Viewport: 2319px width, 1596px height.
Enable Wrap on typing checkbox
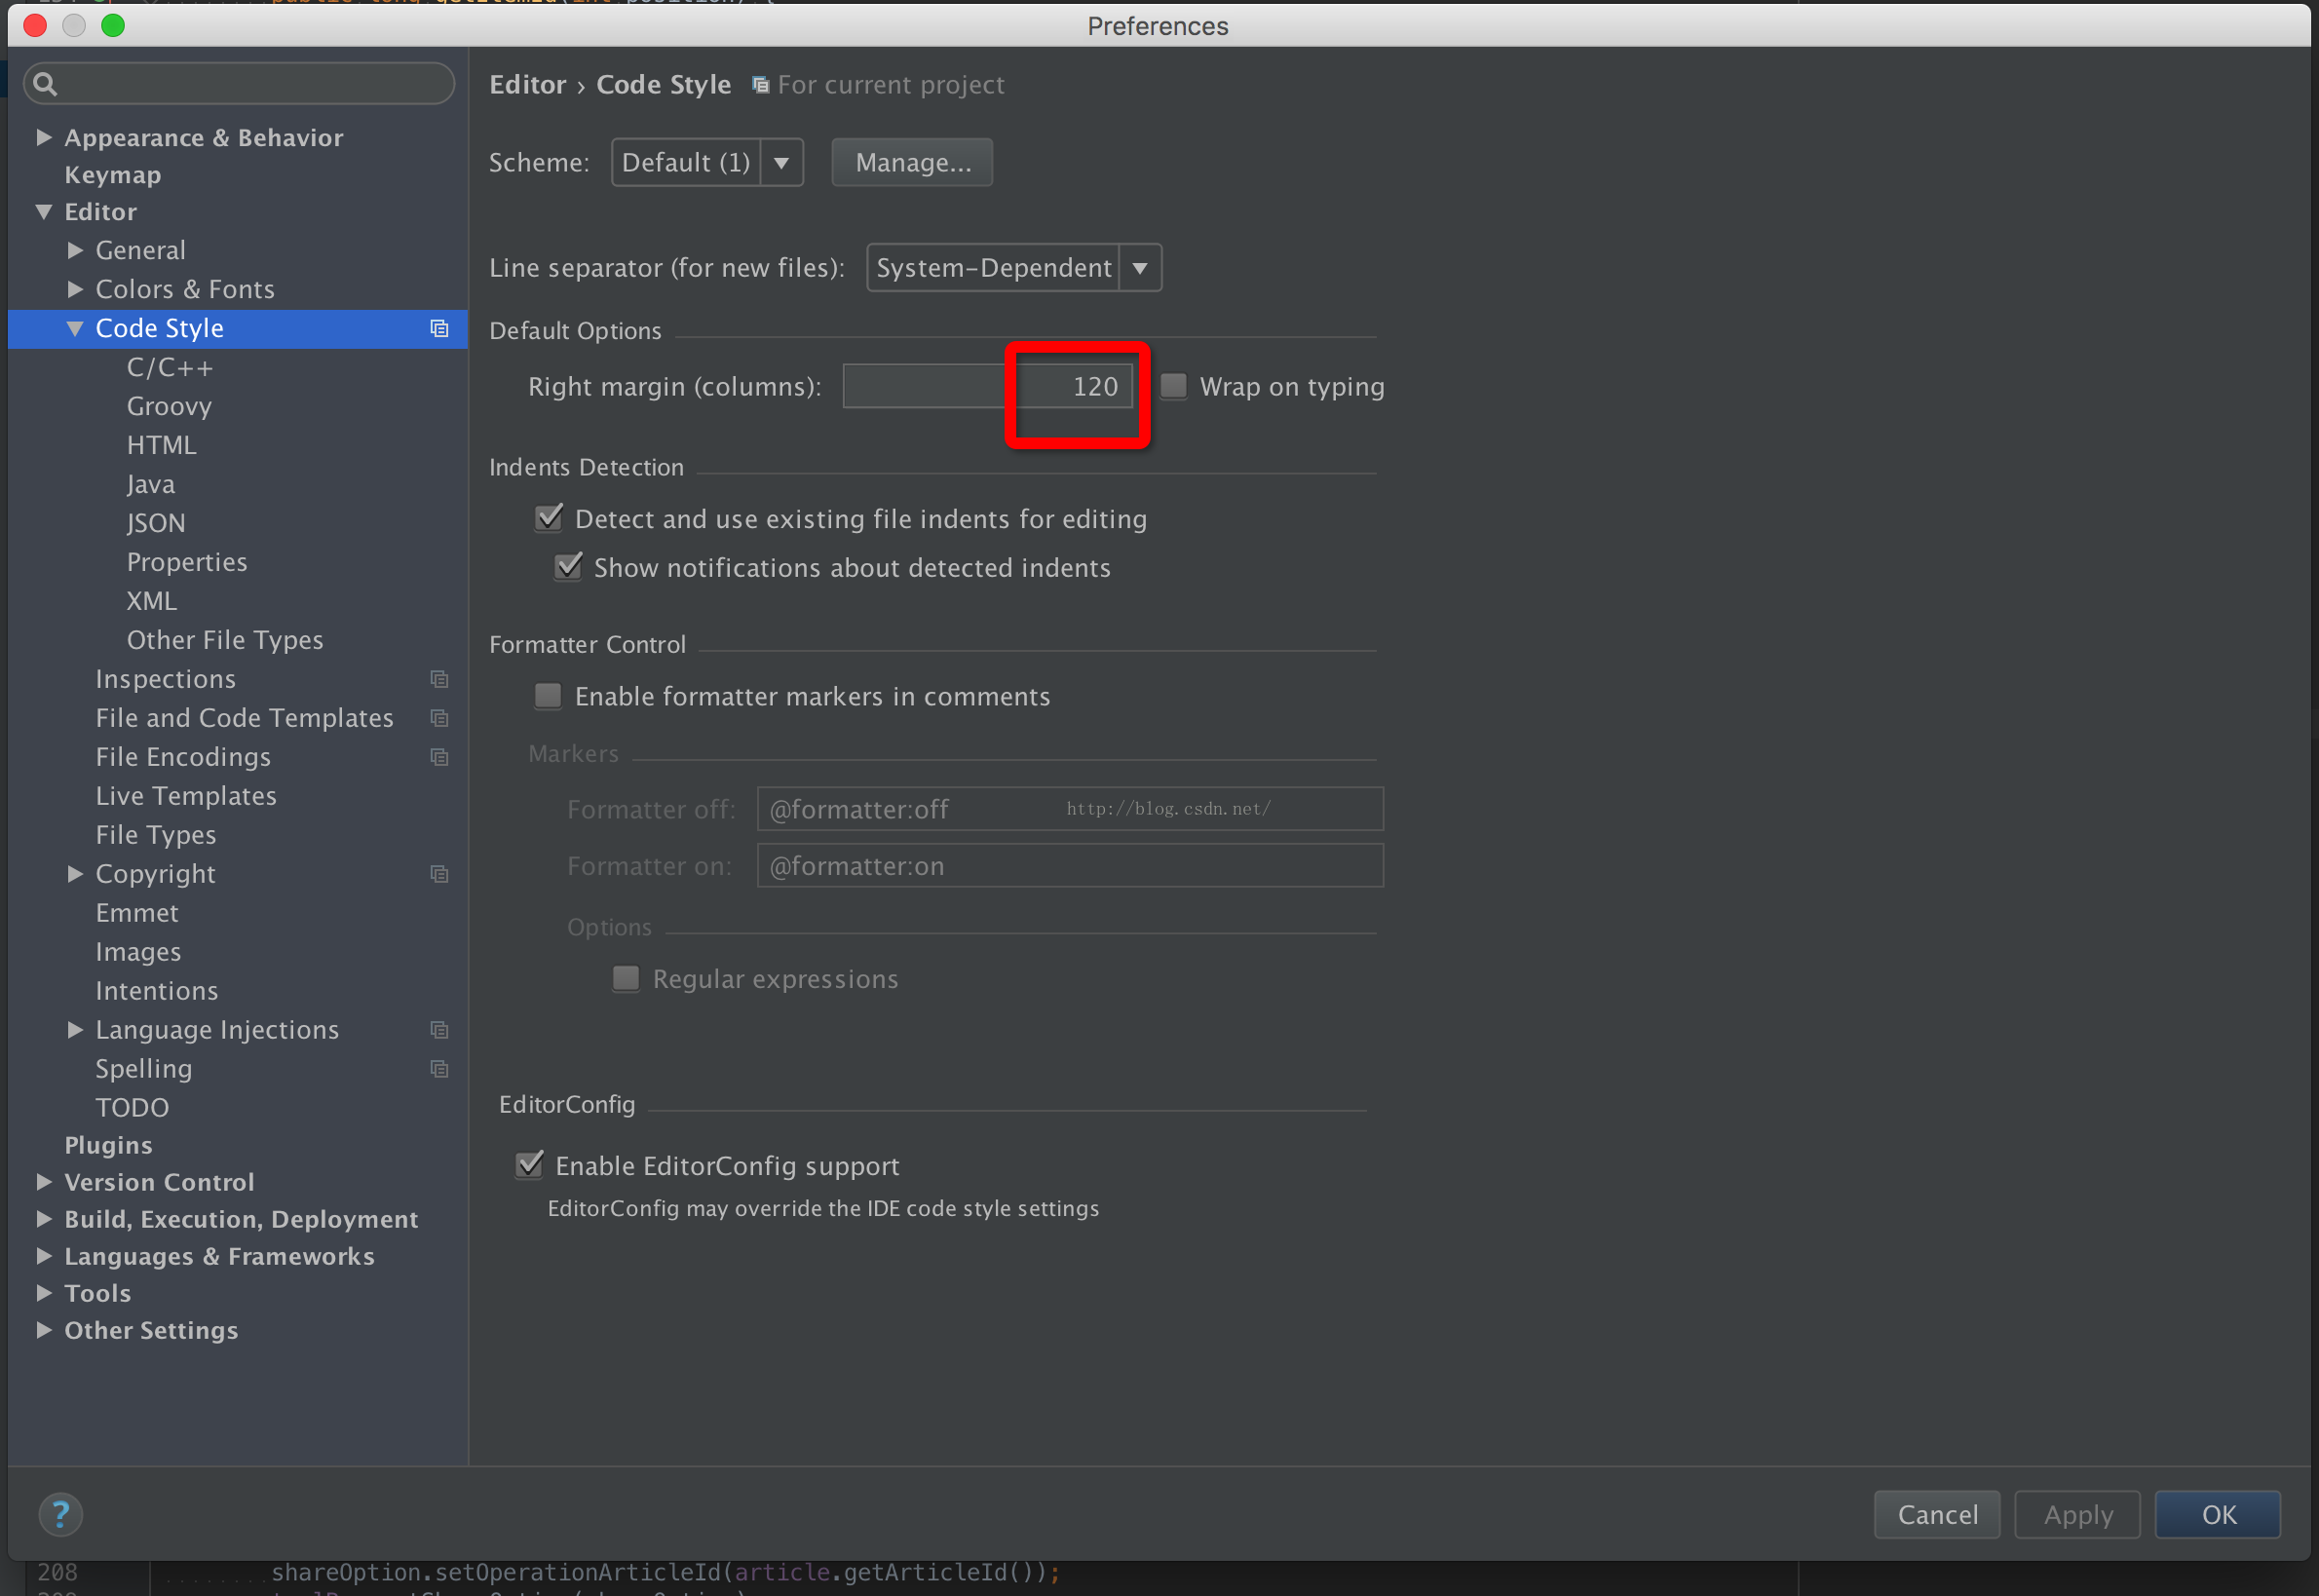click(1173, 386)
